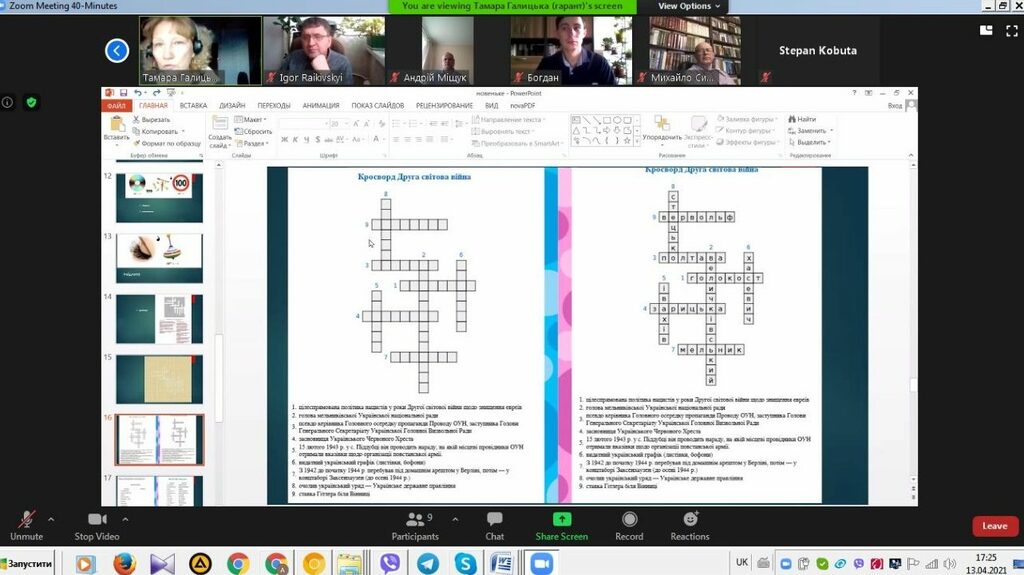Click the Найти find tool

801,119
